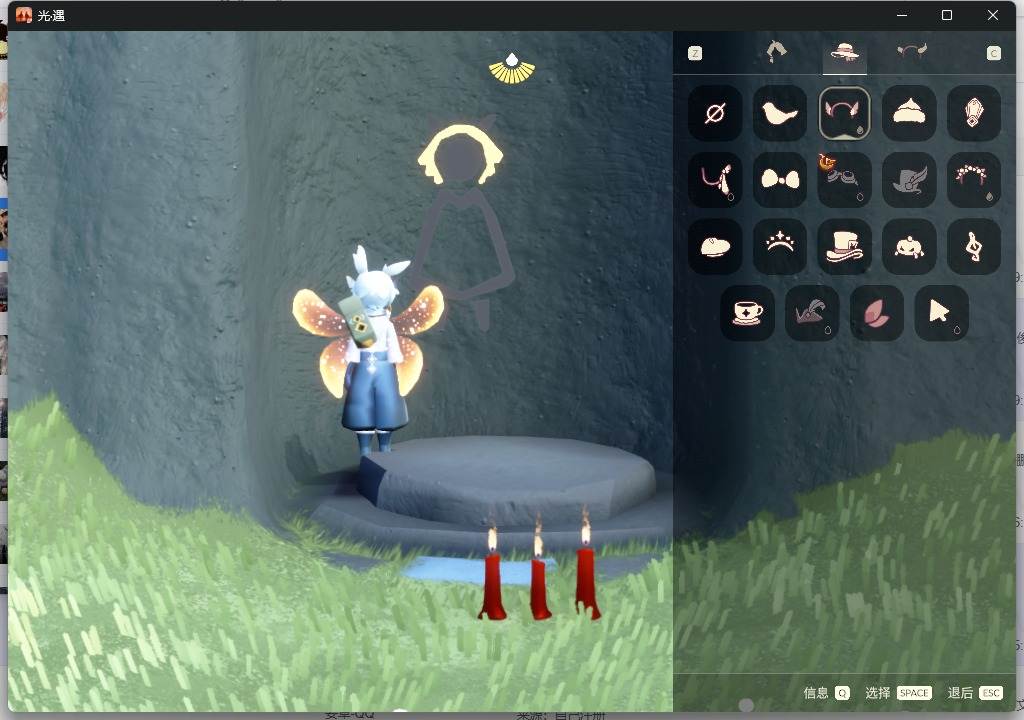This screenshot has width=1024, height=720.
Task: Click the player character with butterfly wings
Action: 368,350
